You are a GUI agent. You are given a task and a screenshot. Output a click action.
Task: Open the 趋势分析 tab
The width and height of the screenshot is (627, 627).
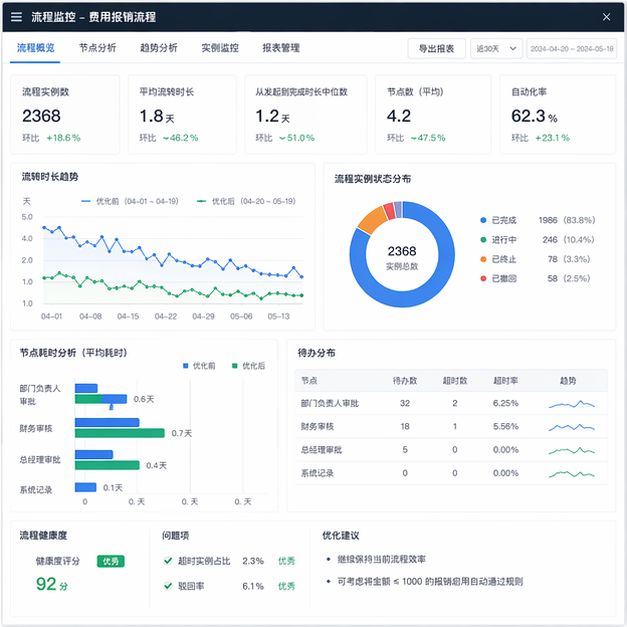click(x=158, y=48)
